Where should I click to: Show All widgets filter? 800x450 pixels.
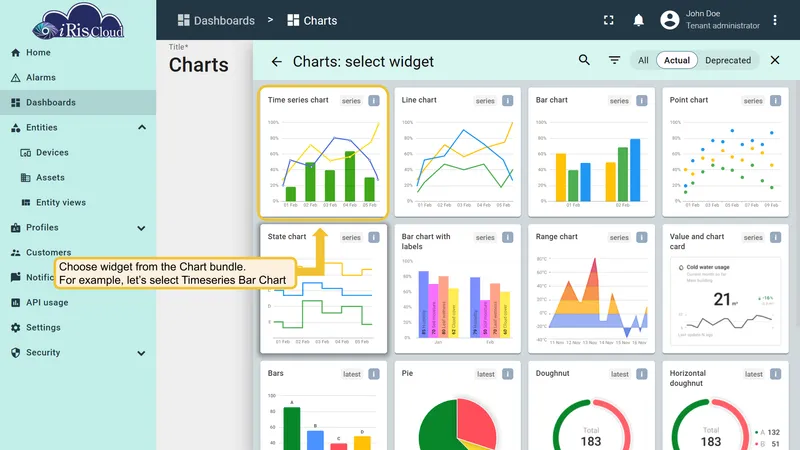643,60
